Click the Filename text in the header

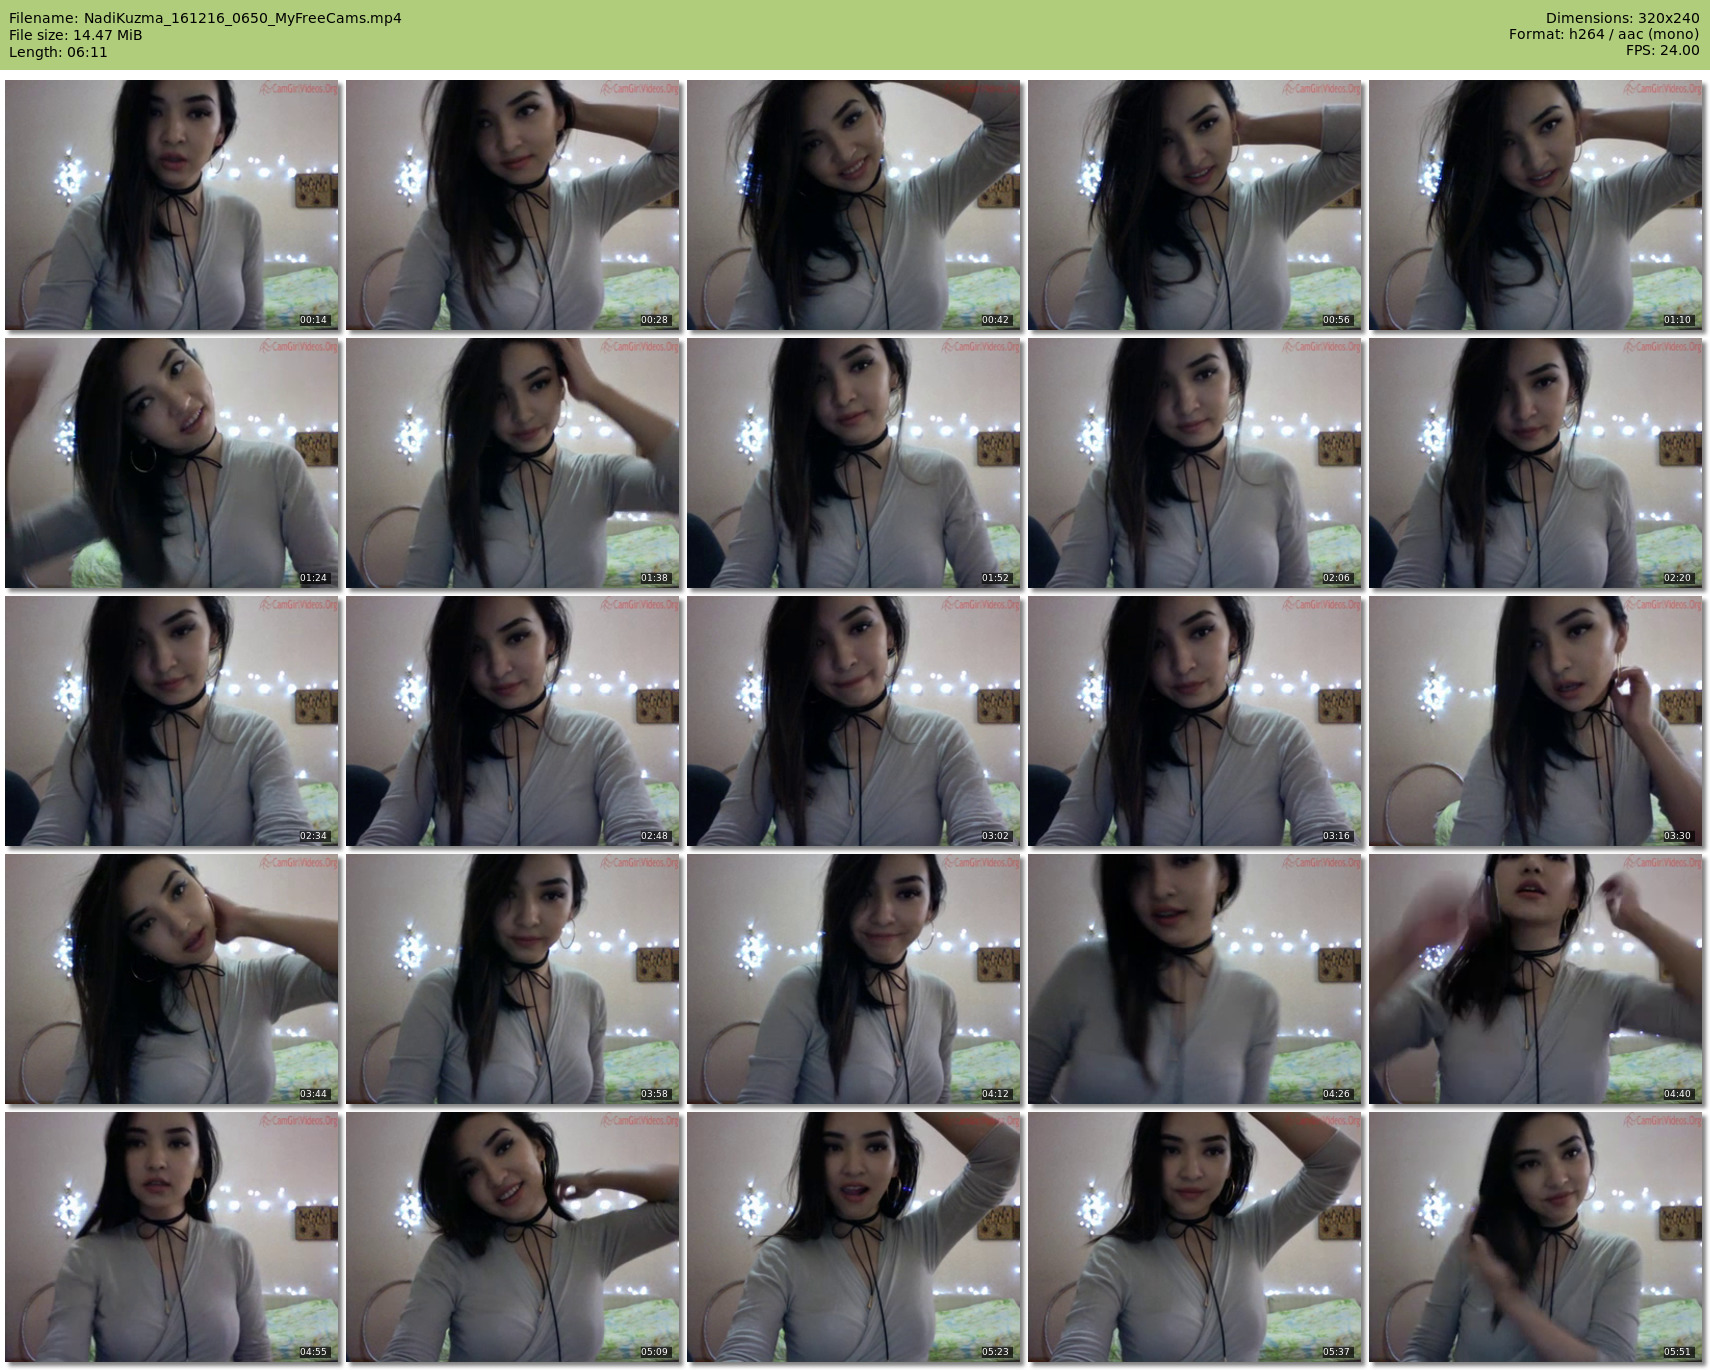click(x=205, y=18)
